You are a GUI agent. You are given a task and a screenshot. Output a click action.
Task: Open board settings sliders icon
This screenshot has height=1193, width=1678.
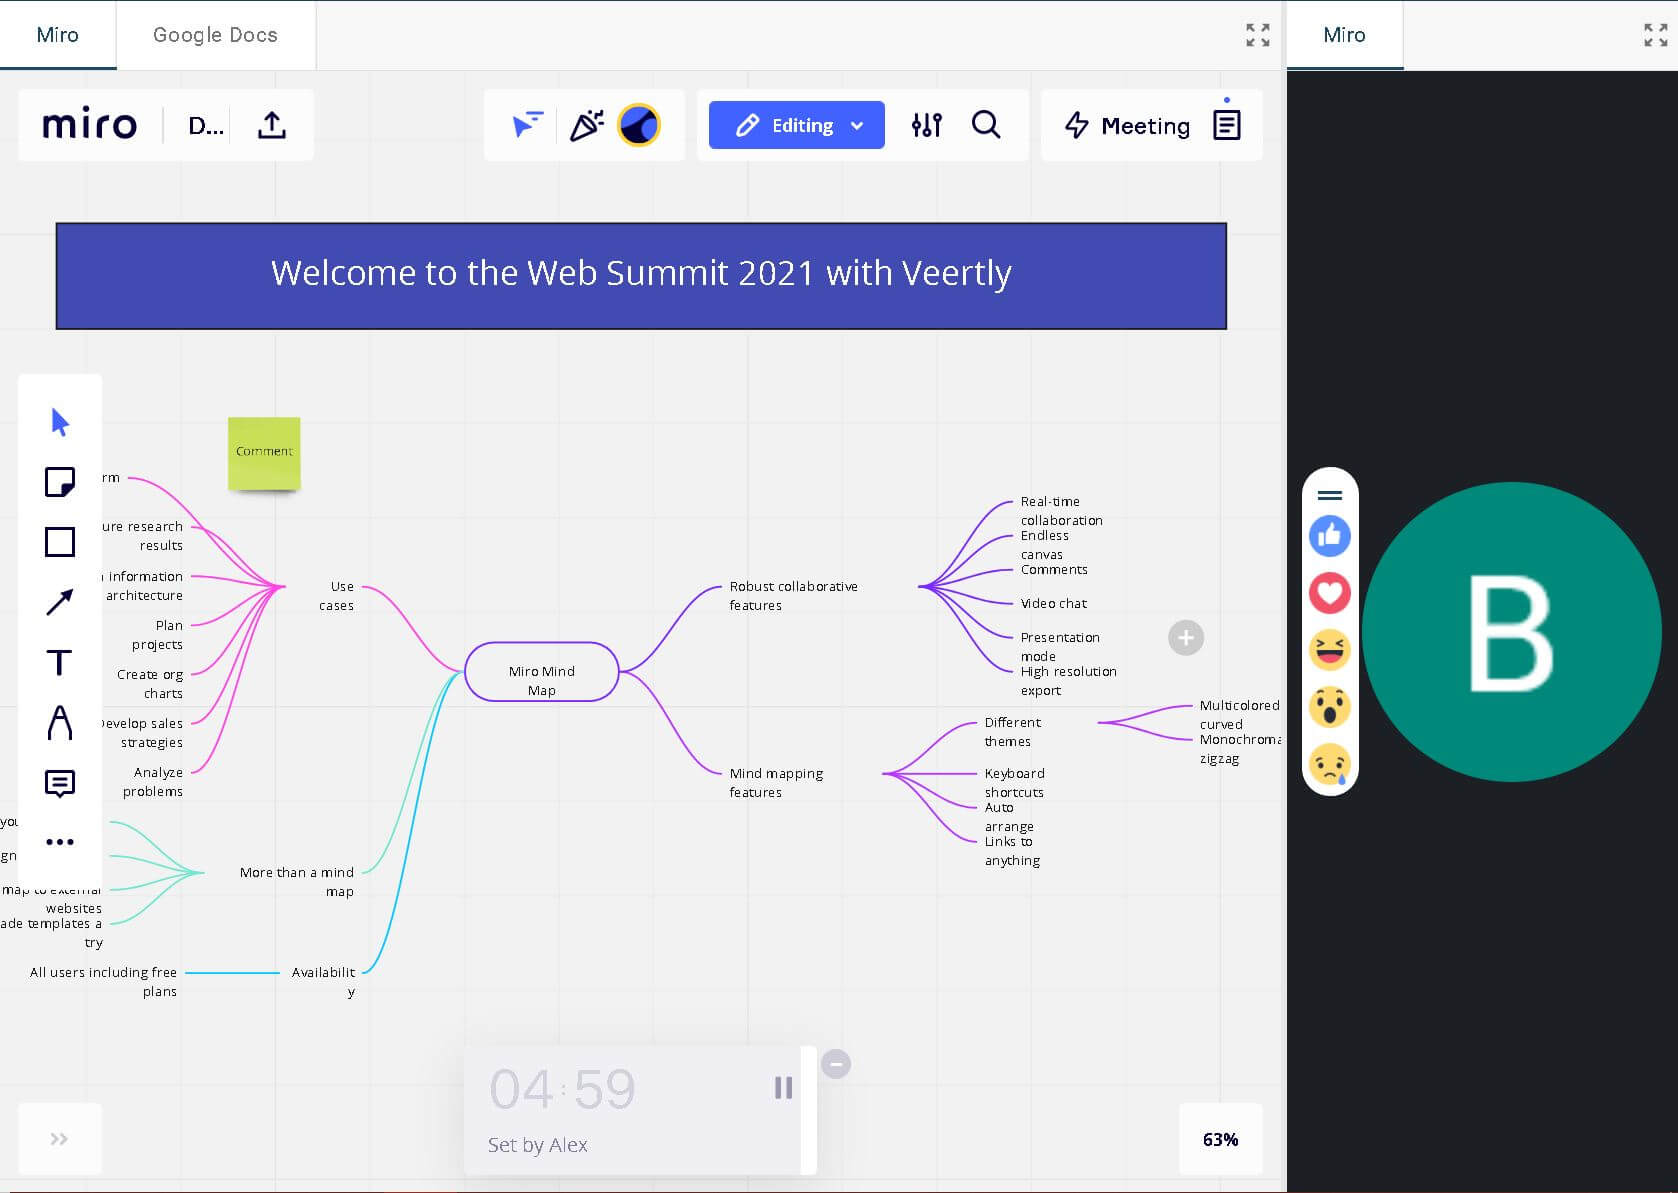click(x=927, y=125)
